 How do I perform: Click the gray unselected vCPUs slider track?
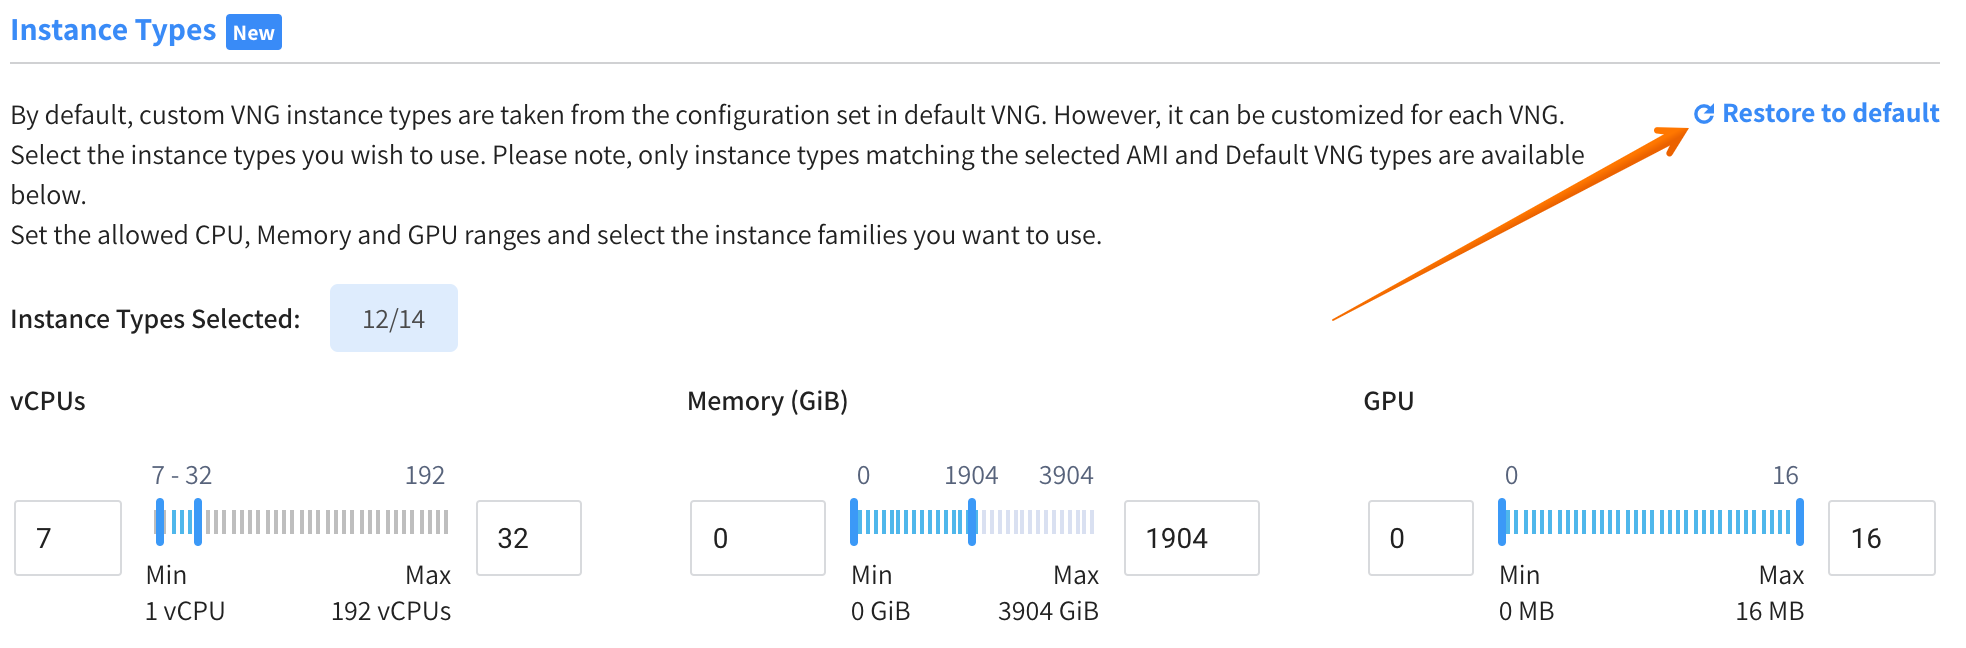pyautogui.click(x=325, y=522)
